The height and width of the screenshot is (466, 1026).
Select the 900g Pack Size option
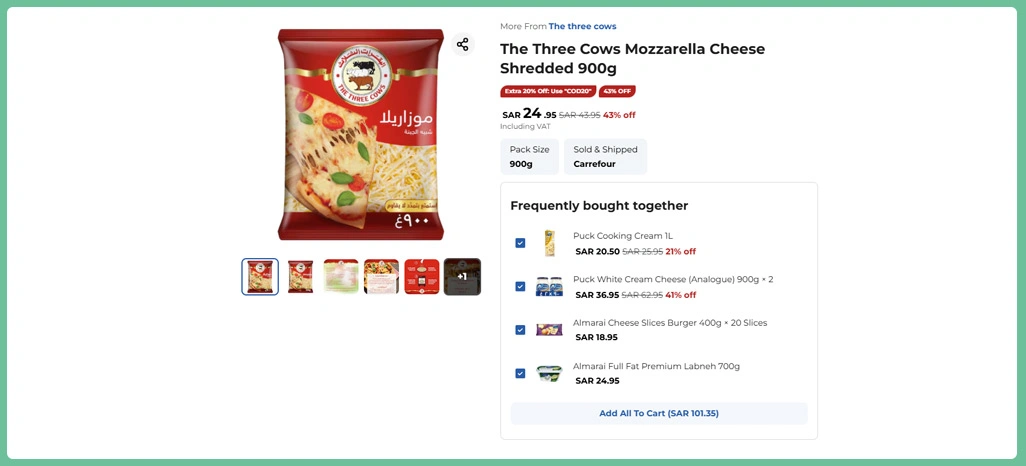coord(529,157)
